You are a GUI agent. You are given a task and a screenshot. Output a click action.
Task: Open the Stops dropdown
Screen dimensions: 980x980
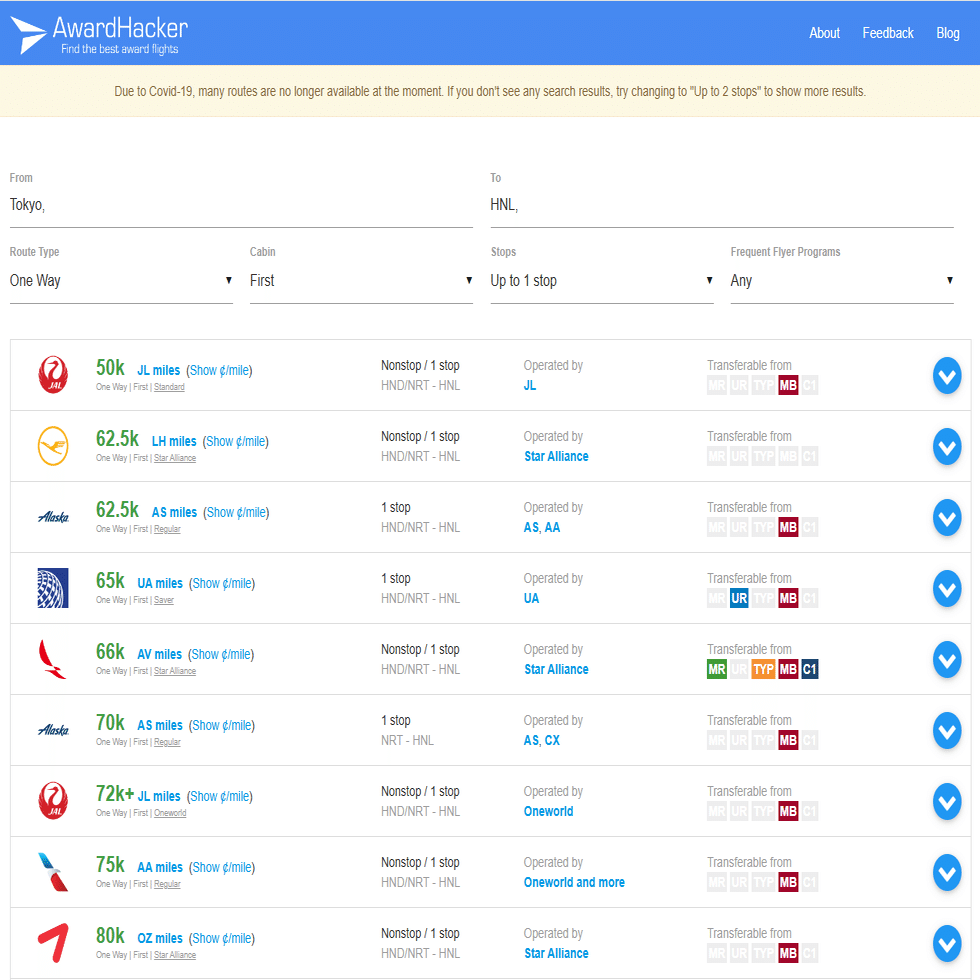click(x=602, y=281)
